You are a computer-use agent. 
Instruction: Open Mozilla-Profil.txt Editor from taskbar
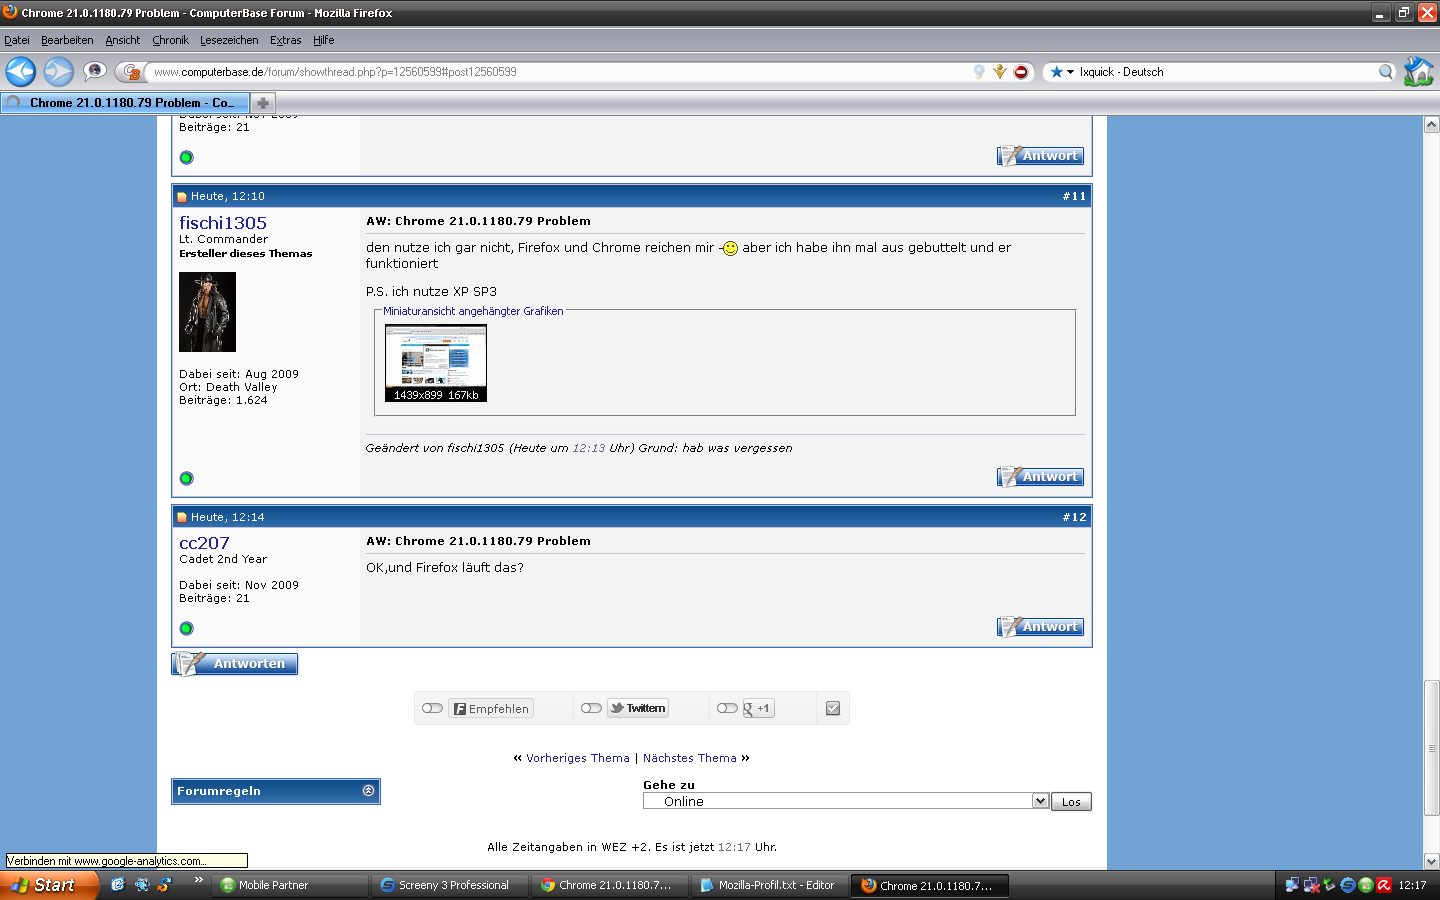point(772,885)
